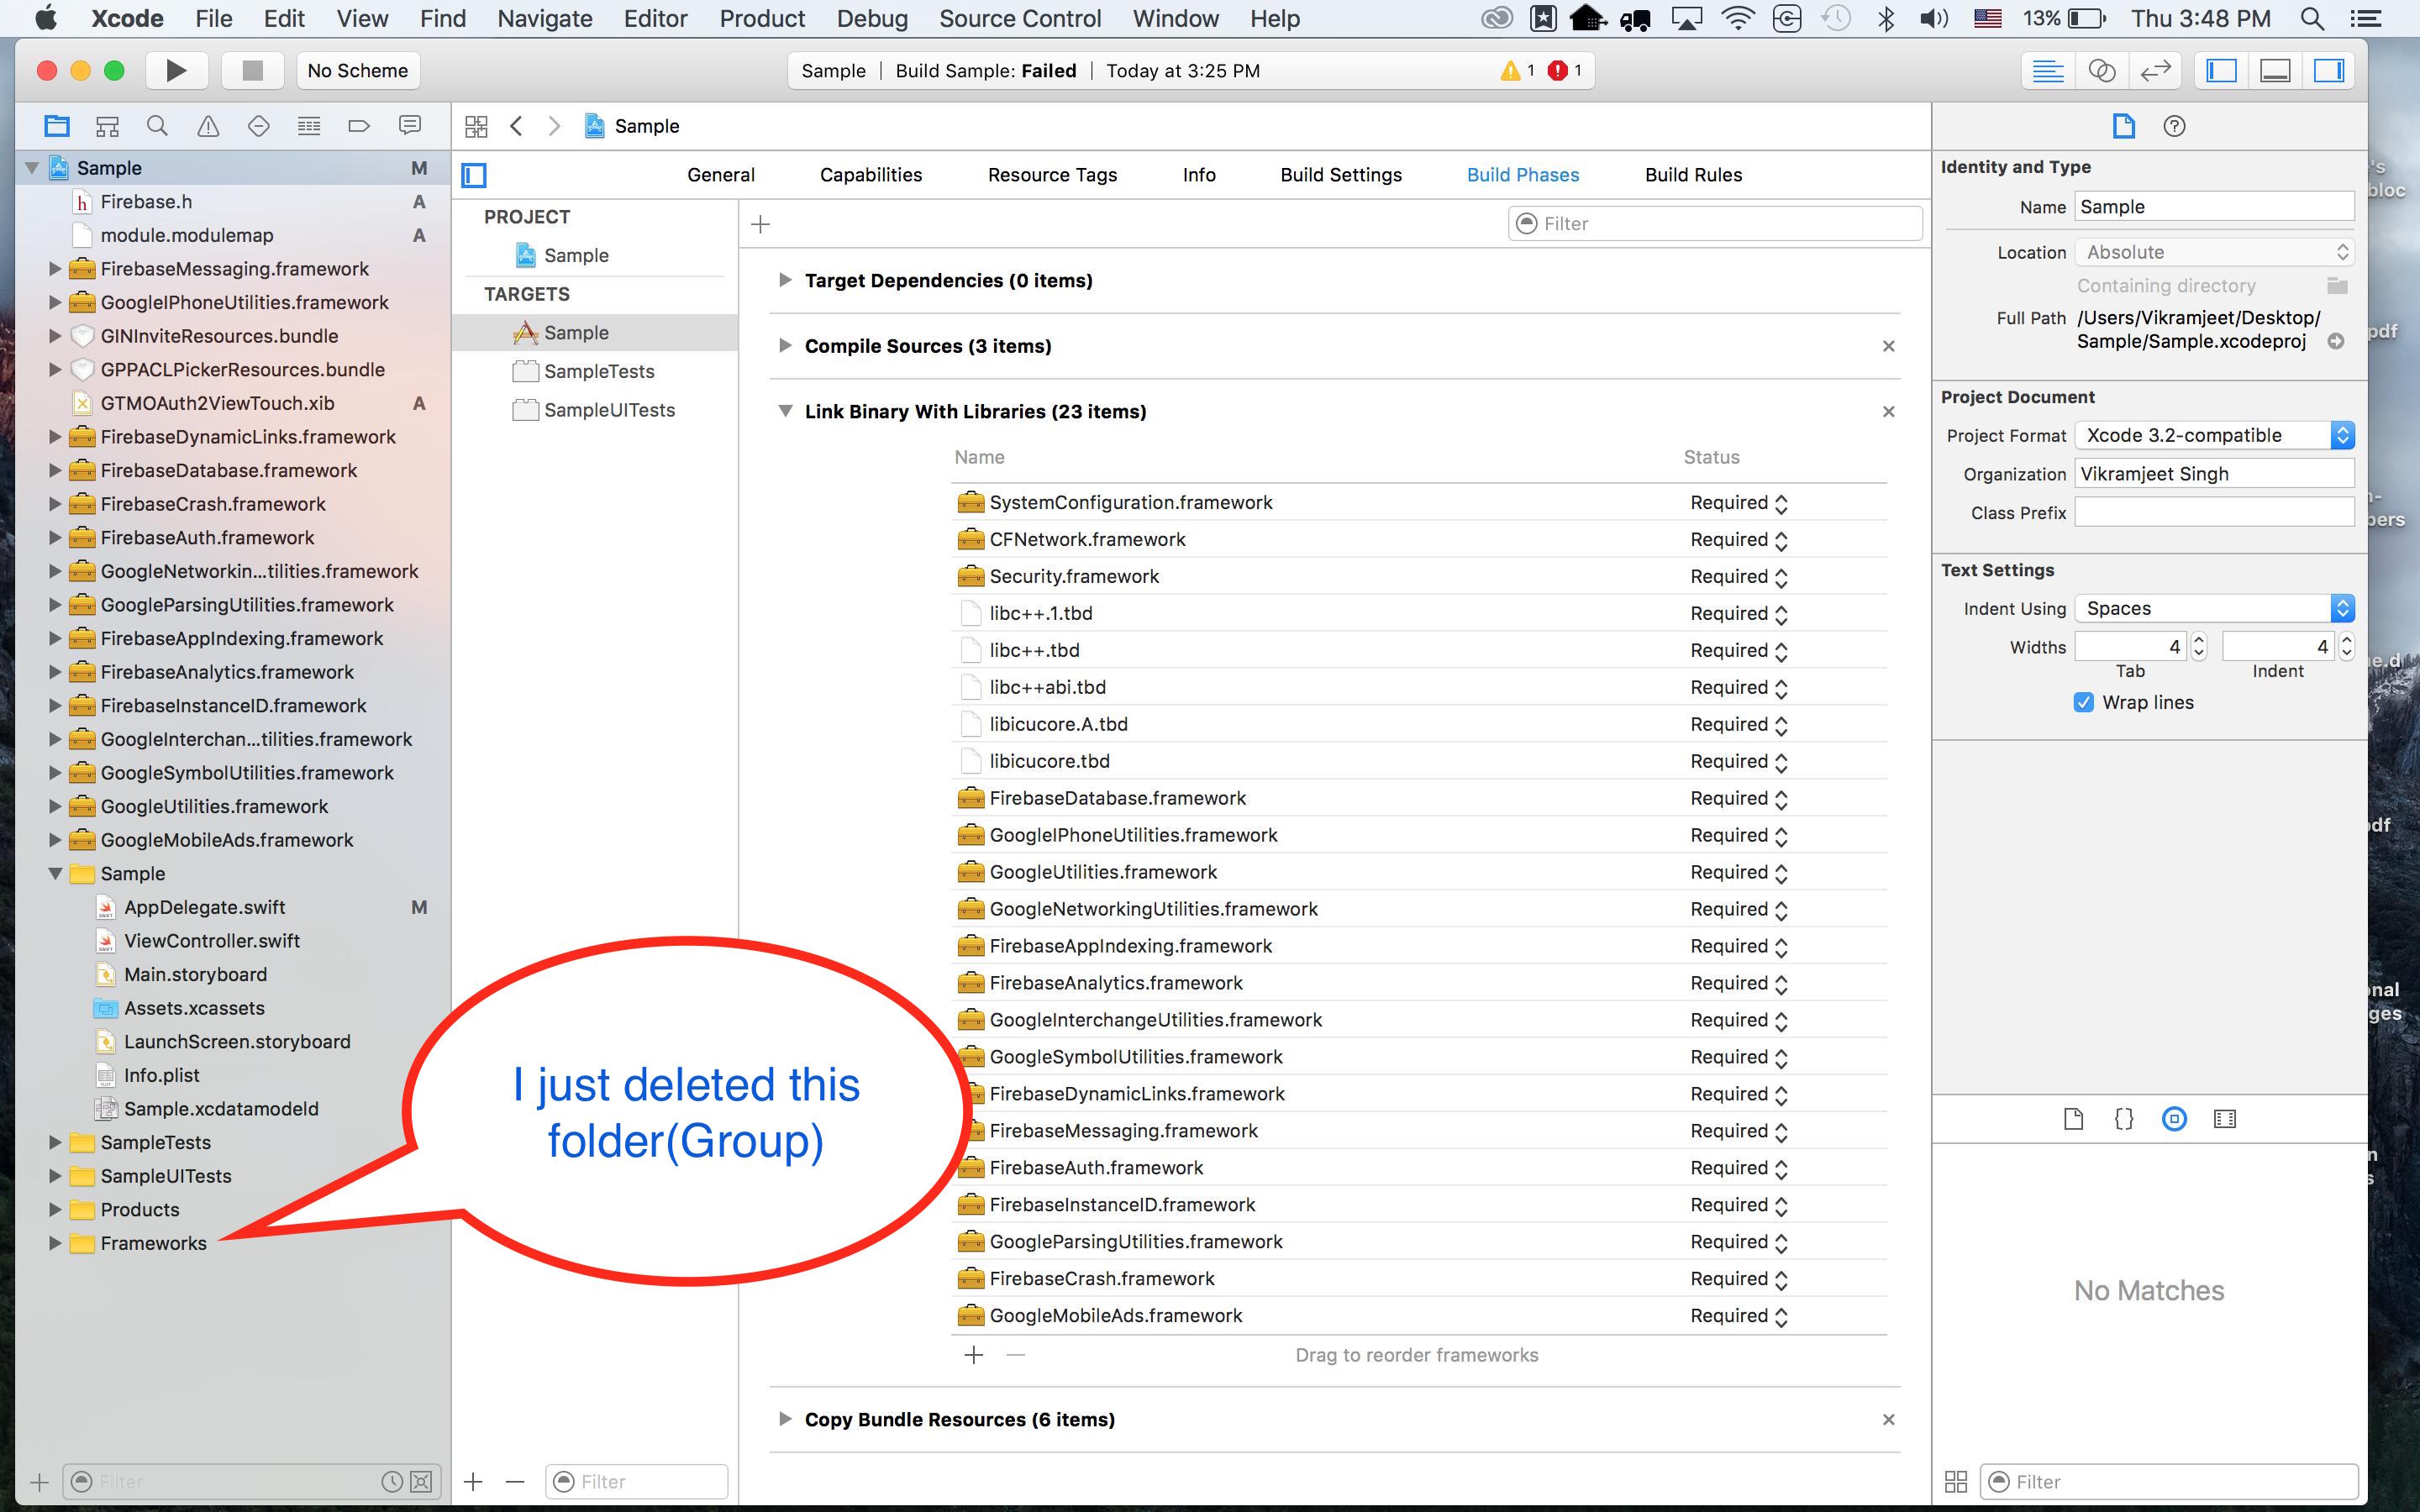Screen dimensions: 2420x1512
Task: Click the No Scheme button
Action: pos(357,70)
